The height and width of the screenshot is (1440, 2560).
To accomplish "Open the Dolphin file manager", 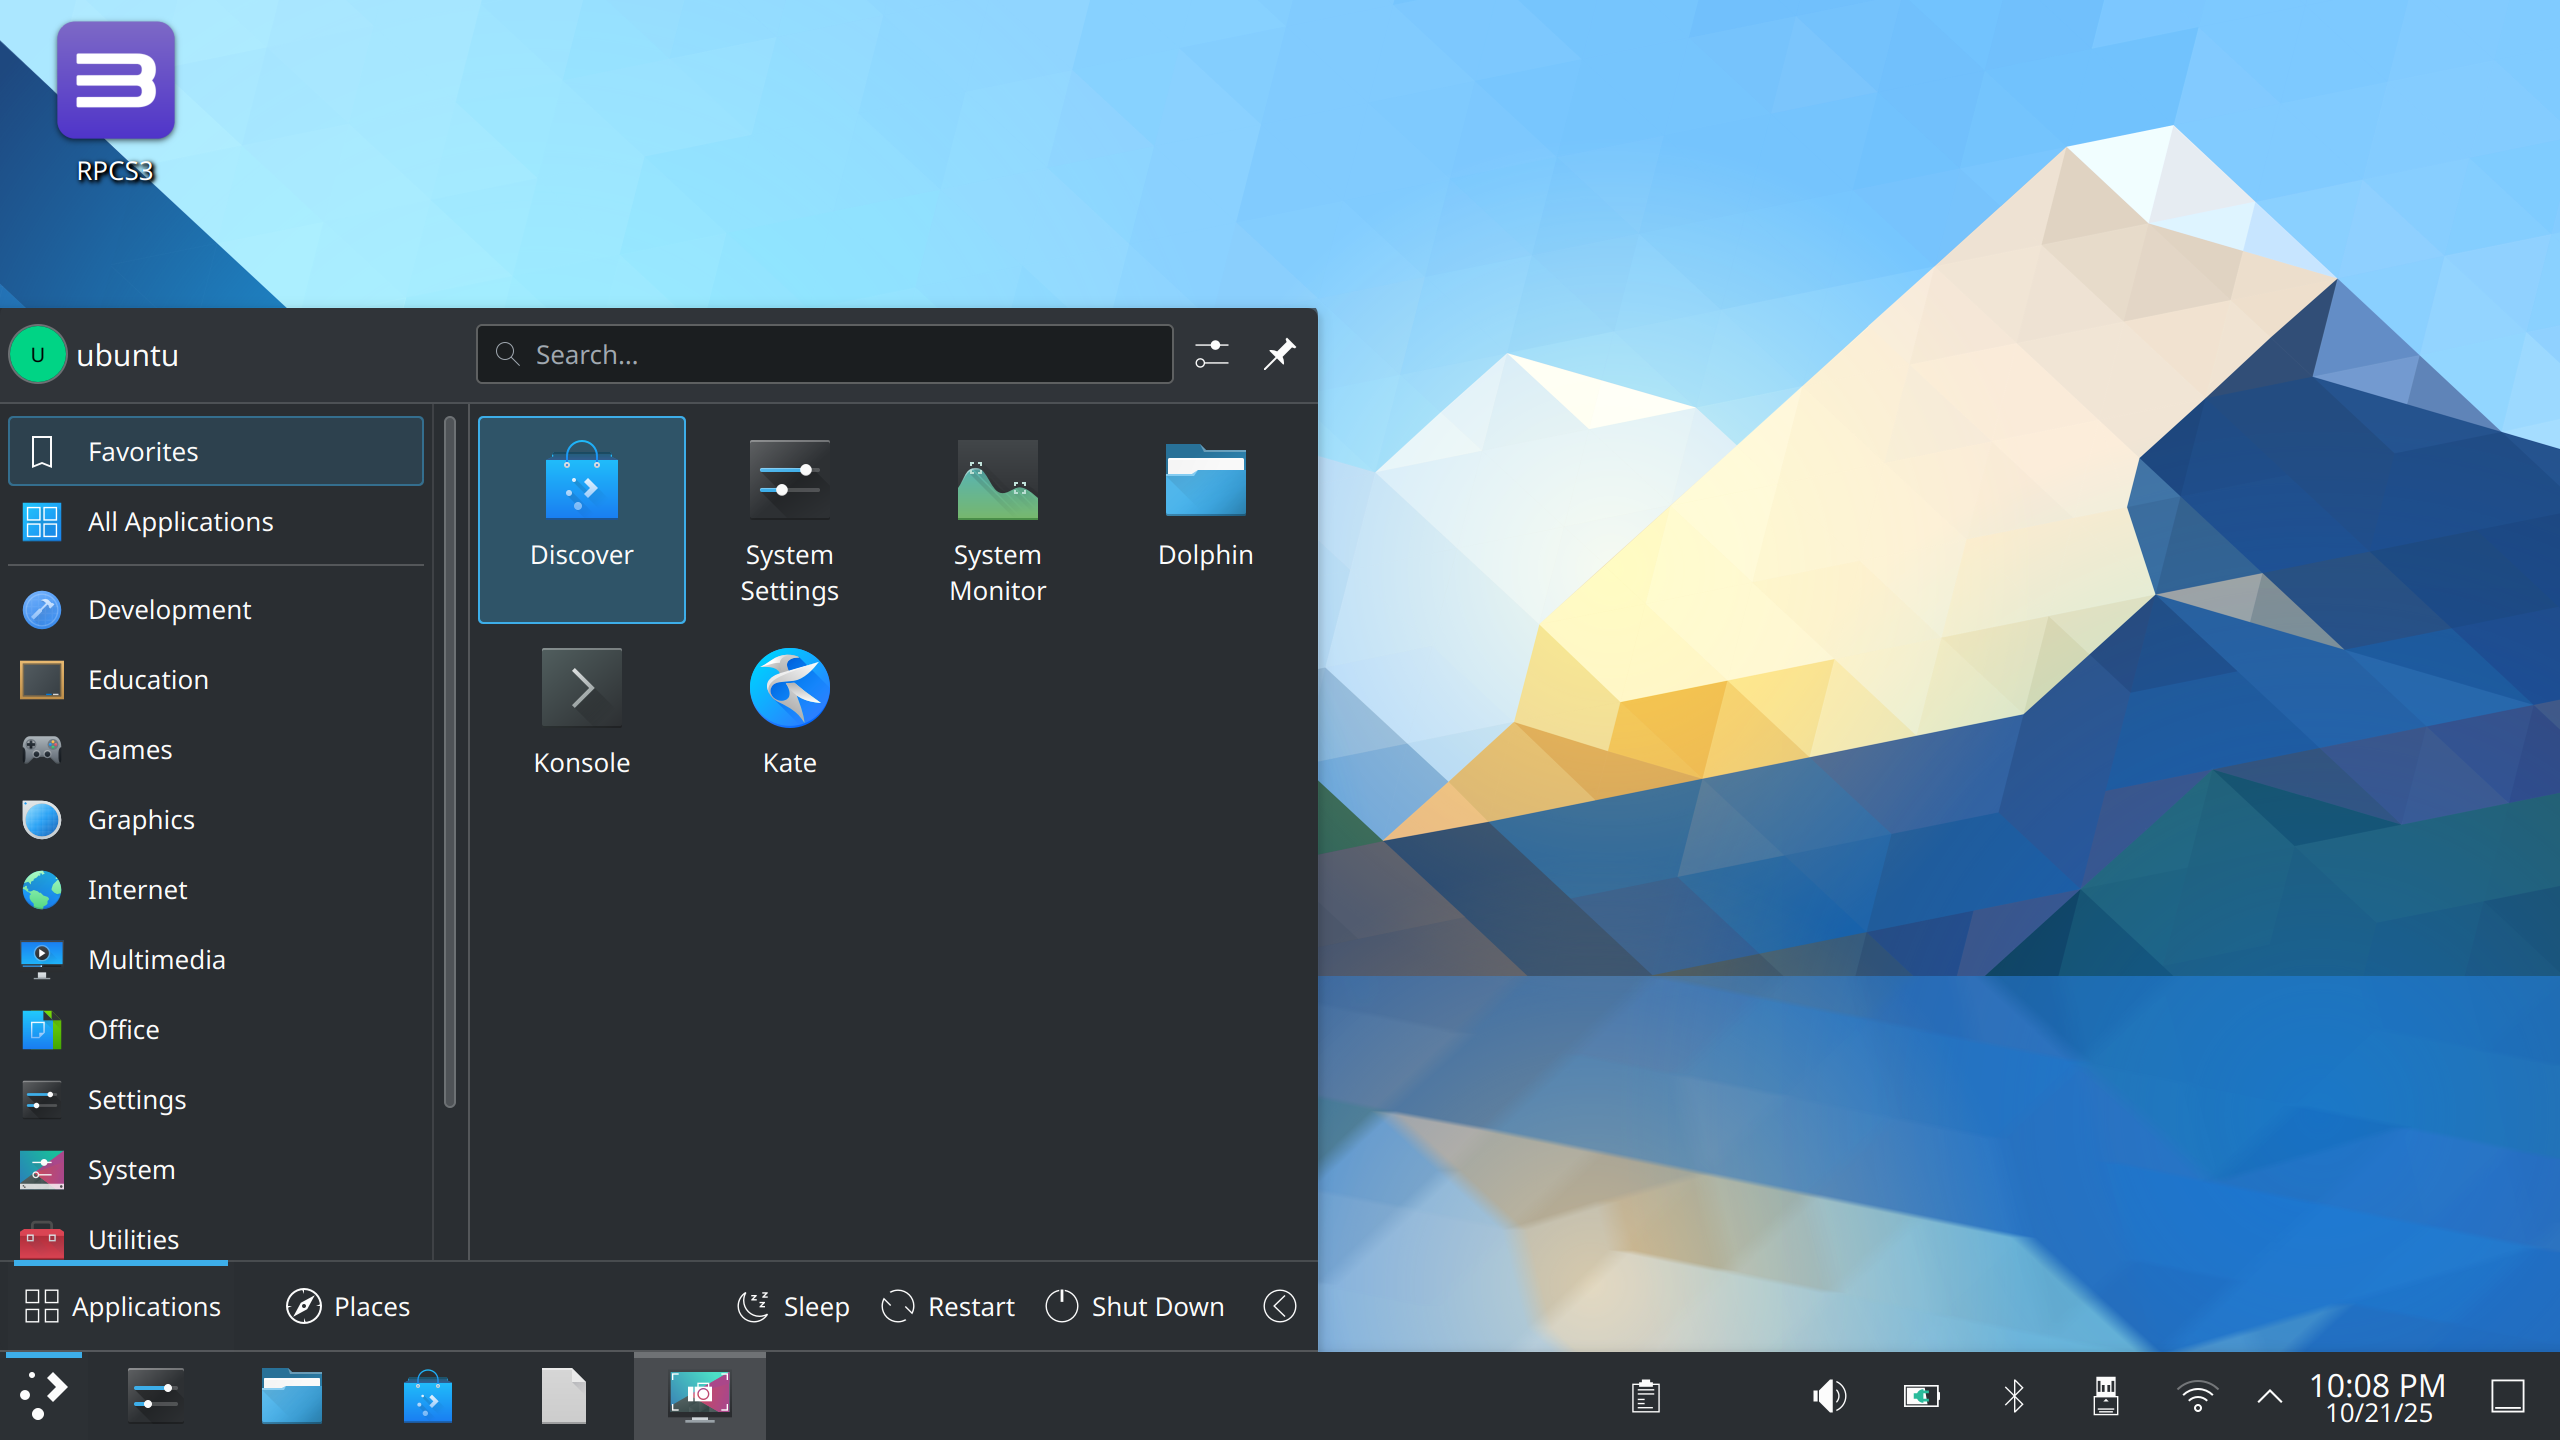I will (1205, 500).
